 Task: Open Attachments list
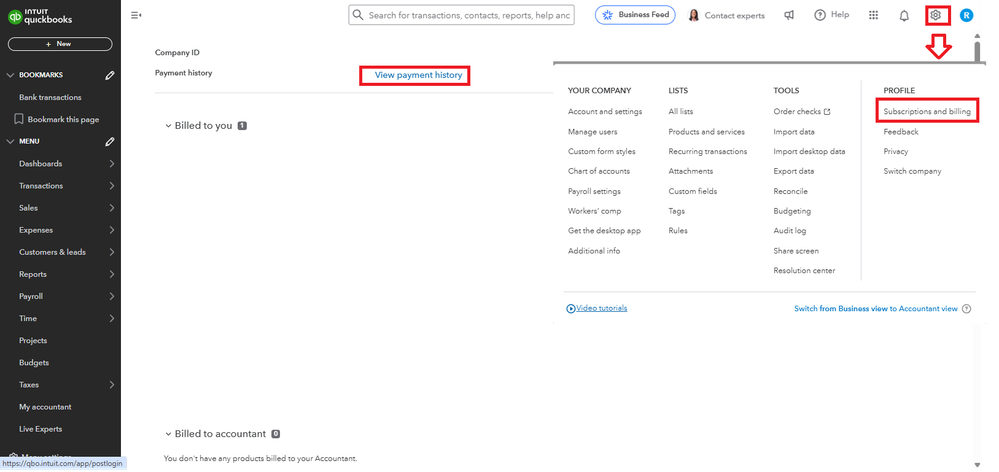(x=691, y=171)
